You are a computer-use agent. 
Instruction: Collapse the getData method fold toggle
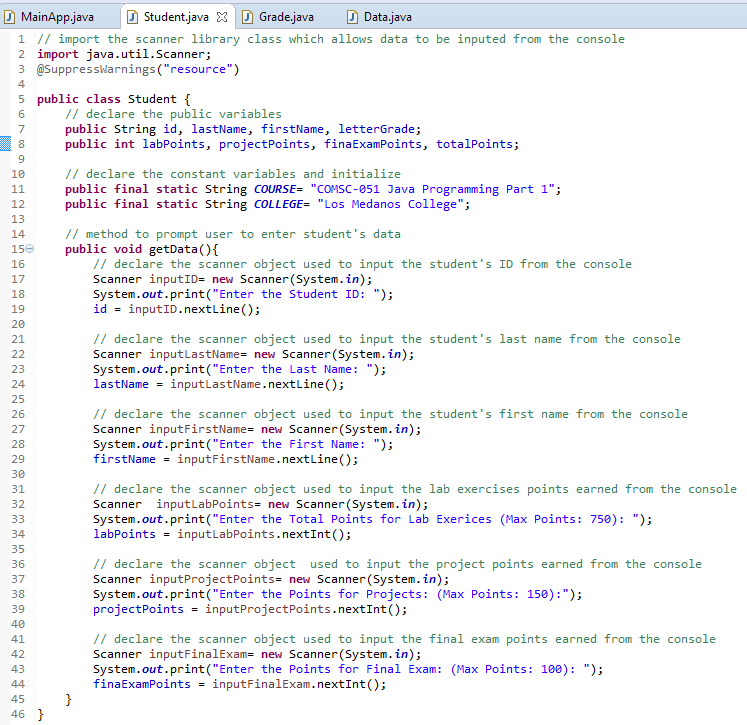click(29, 249)
